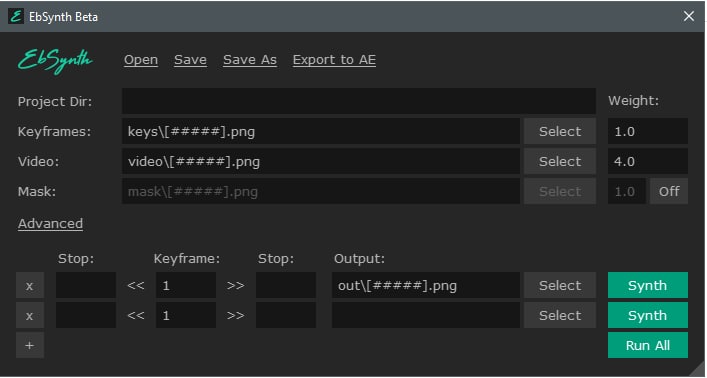Click the Keyframes path field
This screenshot has height=378, width=707.
pos(321,131)
